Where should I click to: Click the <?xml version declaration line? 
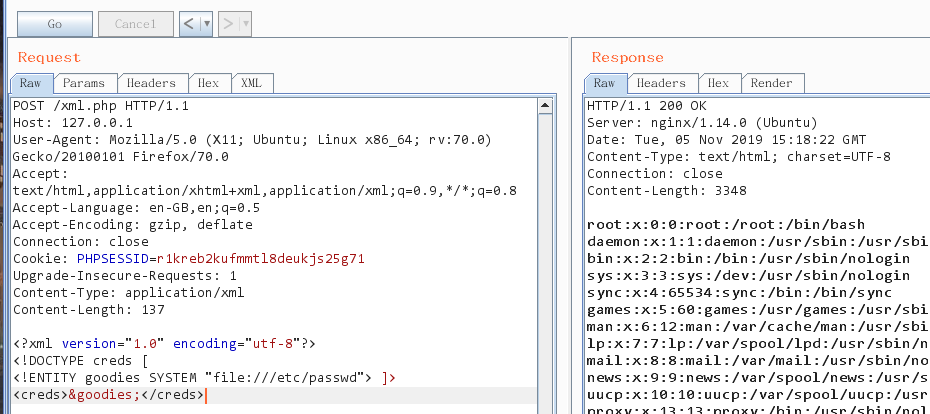[x=164, y=343]
